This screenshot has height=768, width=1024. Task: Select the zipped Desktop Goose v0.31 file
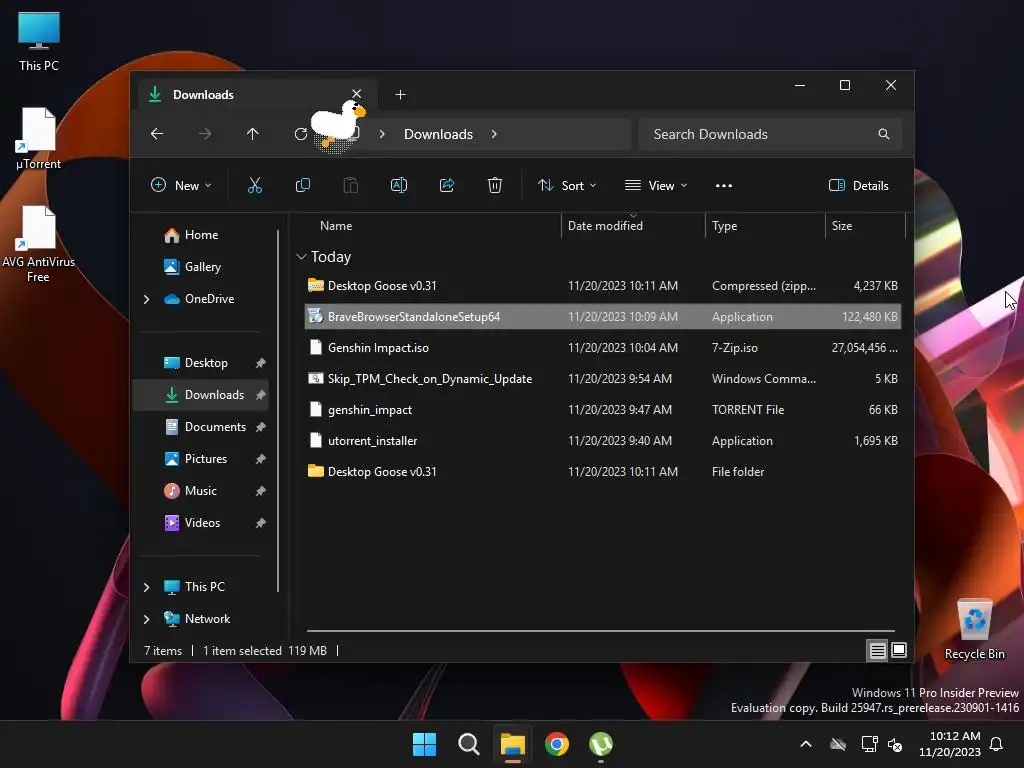tap(603, 286)
